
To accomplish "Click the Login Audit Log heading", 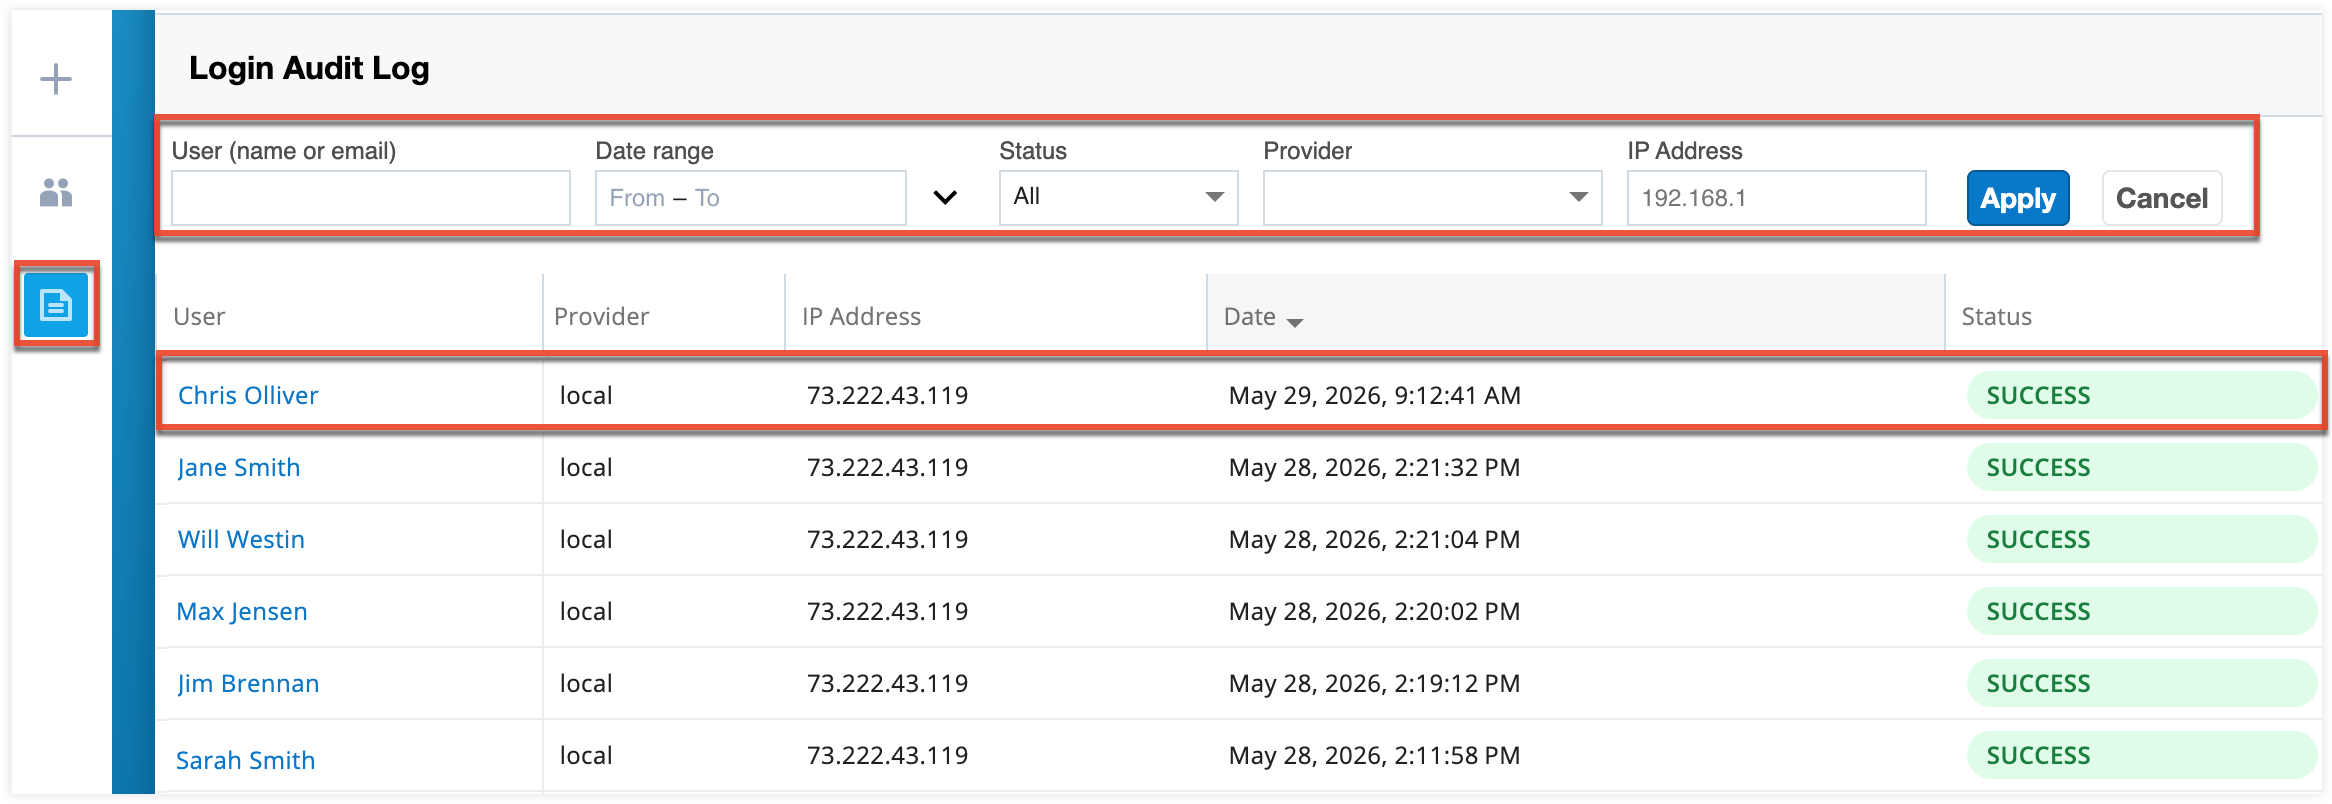I will (309, 68).
